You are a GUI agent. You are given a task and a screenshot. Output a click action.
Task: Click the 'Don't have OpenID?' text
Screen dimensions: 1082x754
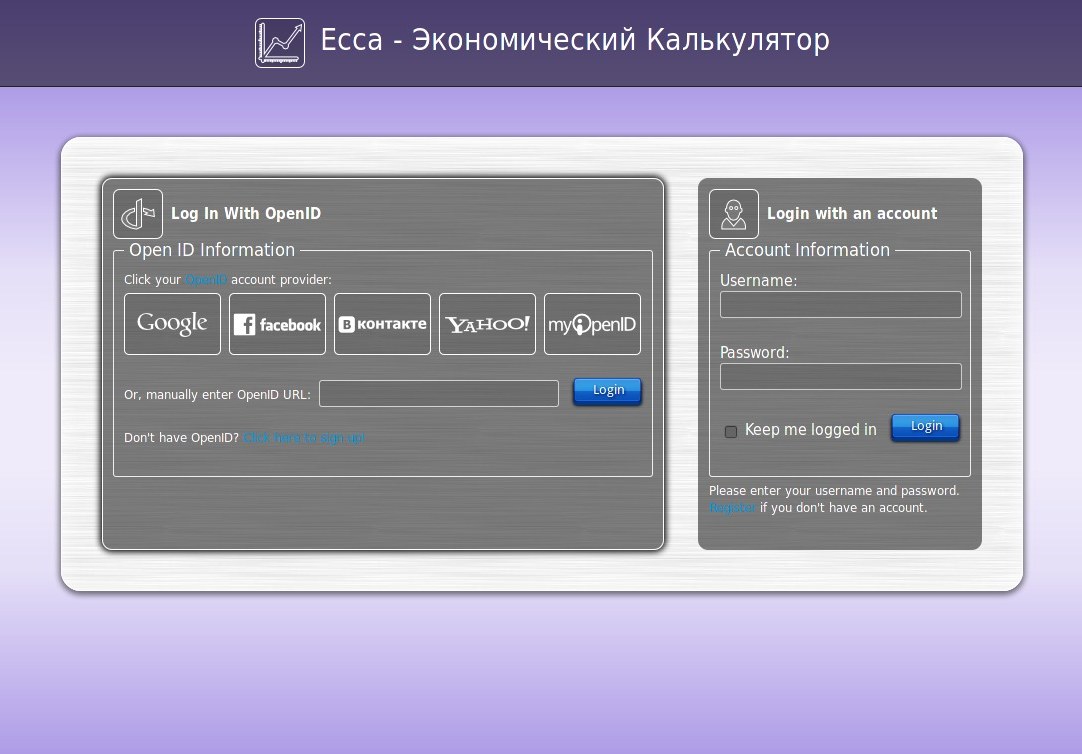tap(181, 437)
